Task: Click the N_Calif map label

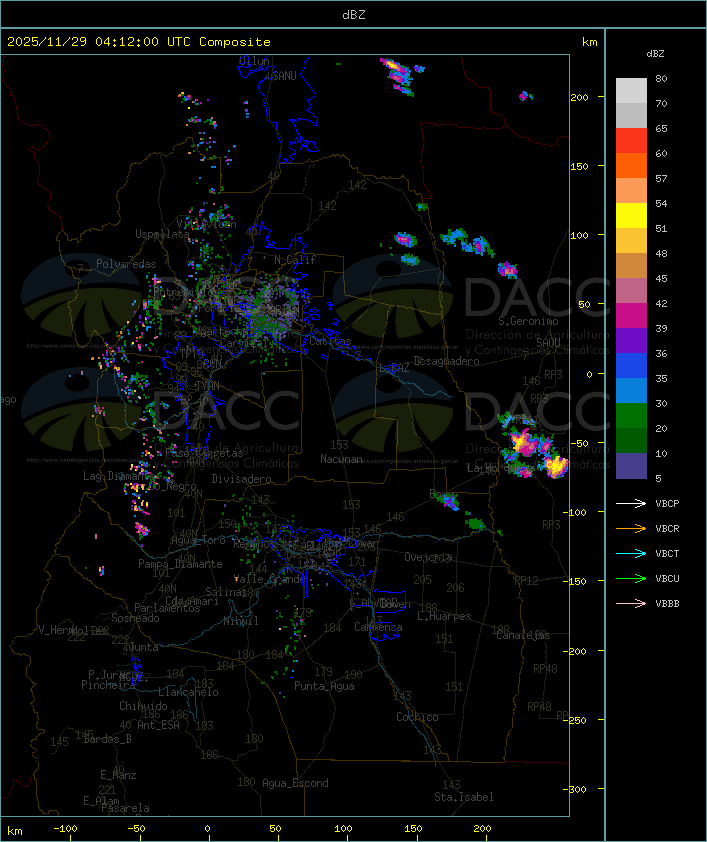Action: tap(295, 260)
